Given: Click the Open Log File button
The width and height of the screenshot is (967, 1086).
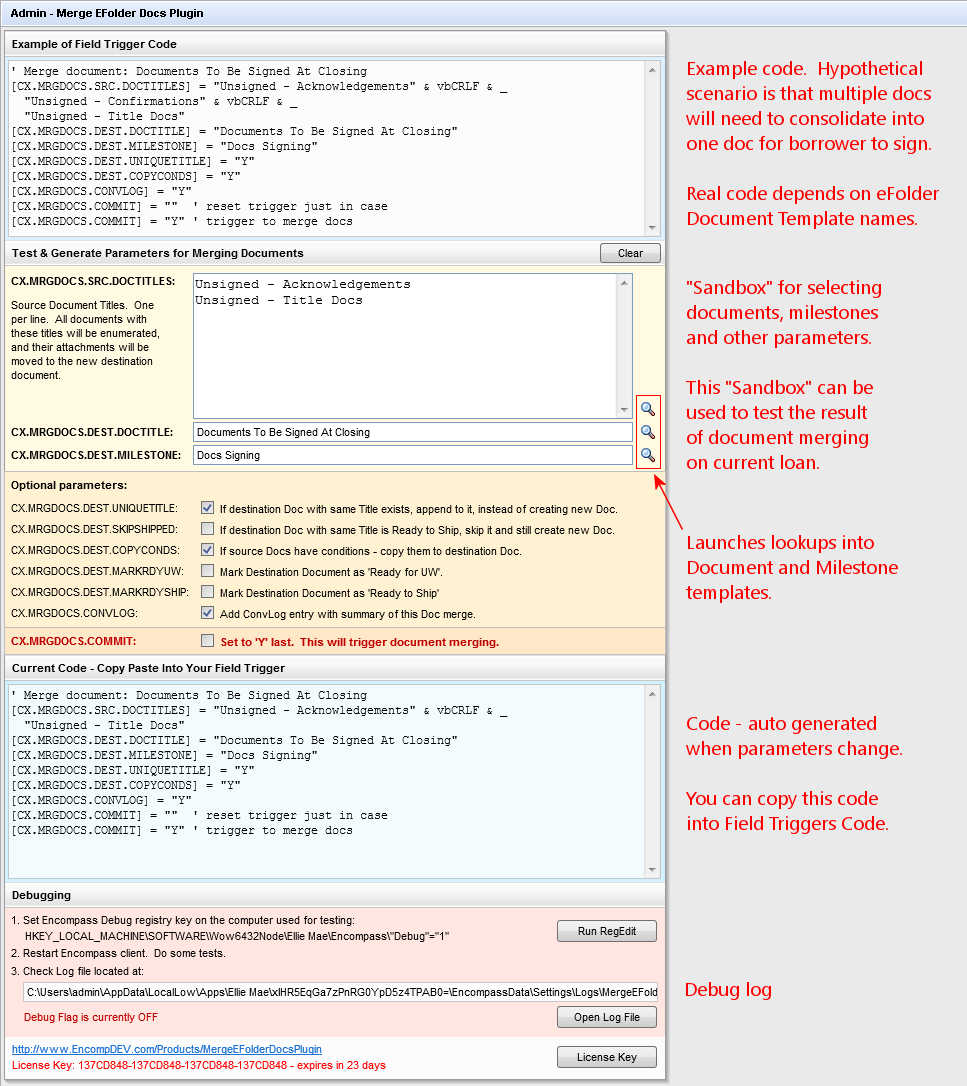Looking at the screenshot, I should tap(607, 1017).
